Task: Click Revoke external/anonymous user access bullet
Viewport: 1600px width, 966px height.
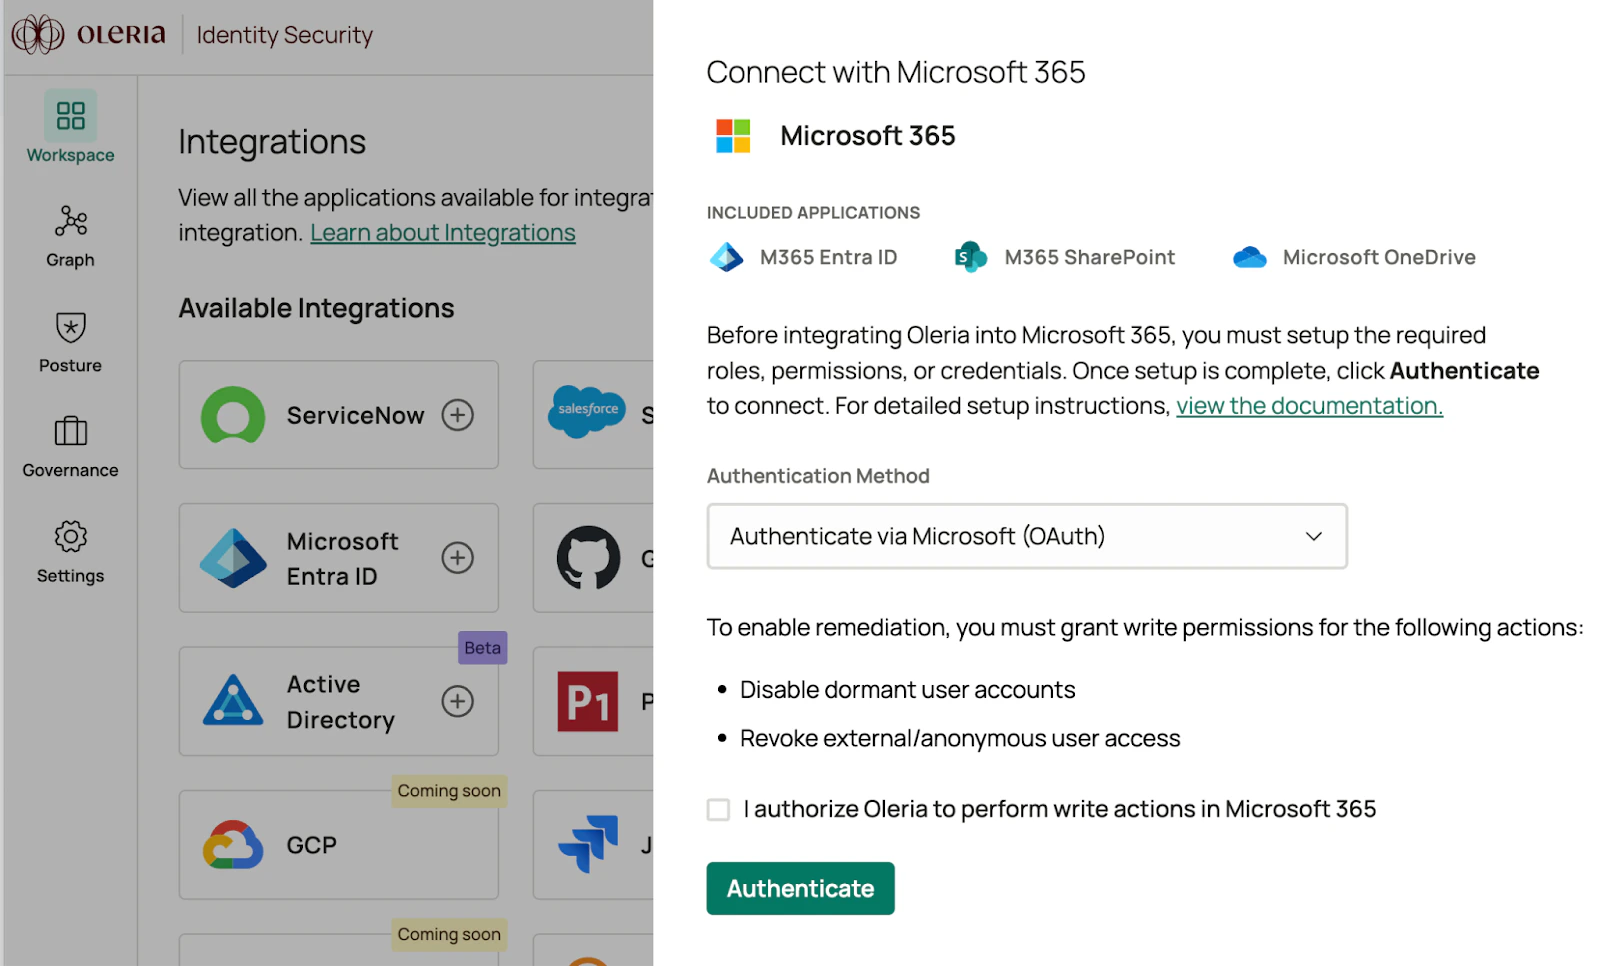Action: (960, 739)
